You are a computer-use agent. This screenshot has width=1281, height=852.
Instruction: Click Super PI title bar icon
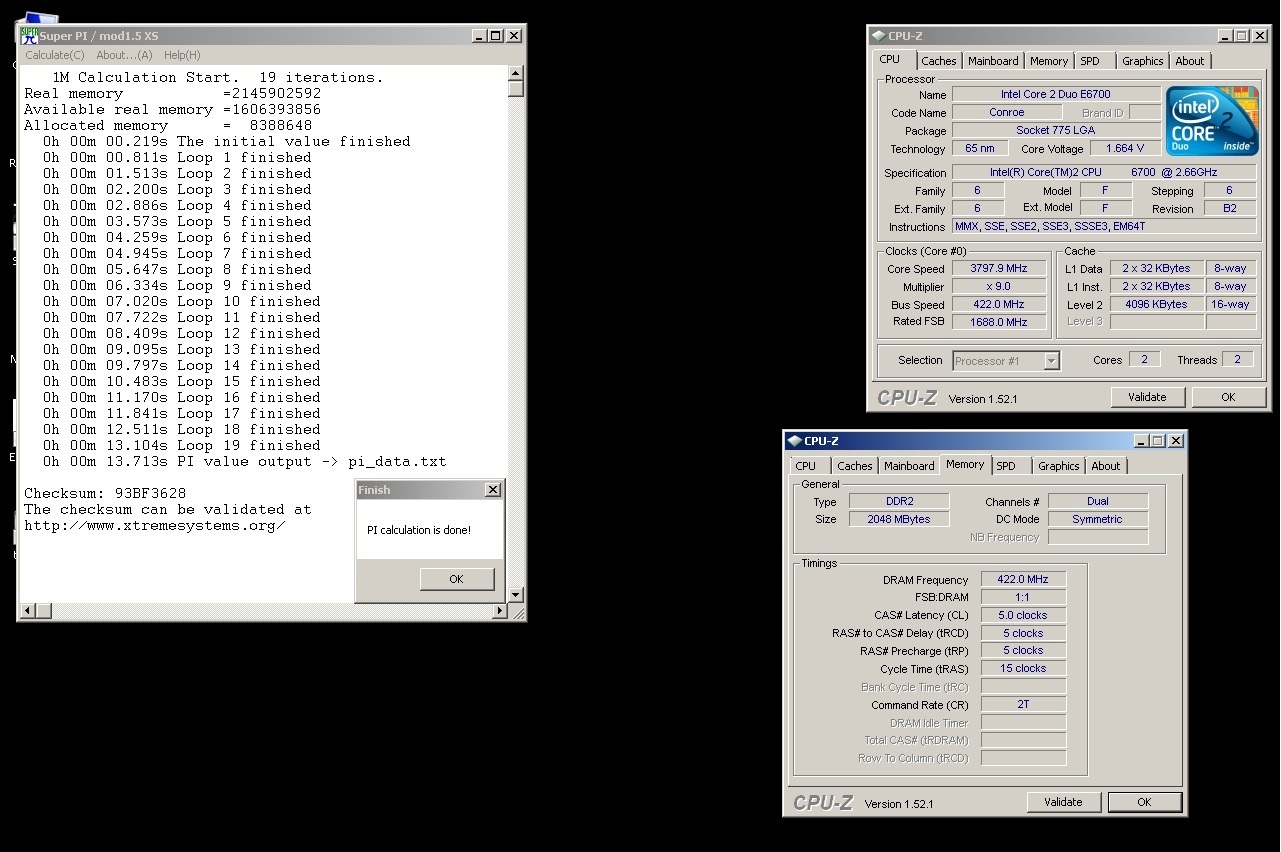[29, 35]
